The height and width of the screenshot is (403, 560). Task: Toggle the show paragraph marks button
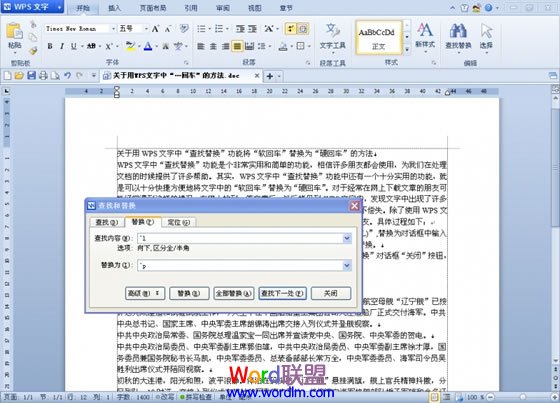tap(291, 29)
